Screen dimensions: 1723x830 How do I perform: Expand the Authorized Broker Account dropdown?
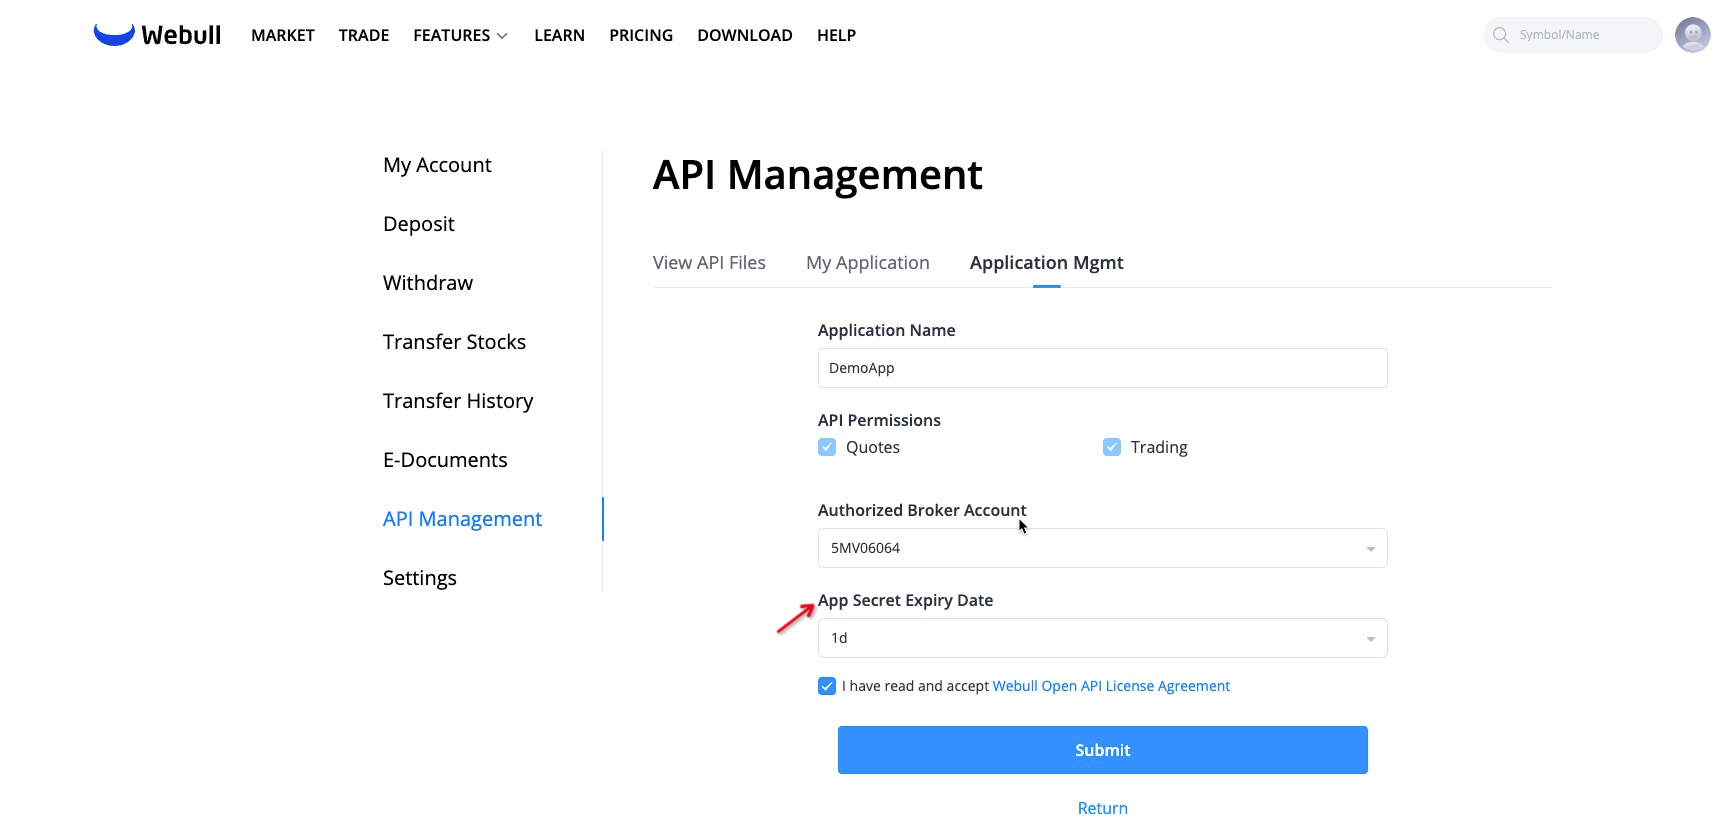[x=1102, y=548]
